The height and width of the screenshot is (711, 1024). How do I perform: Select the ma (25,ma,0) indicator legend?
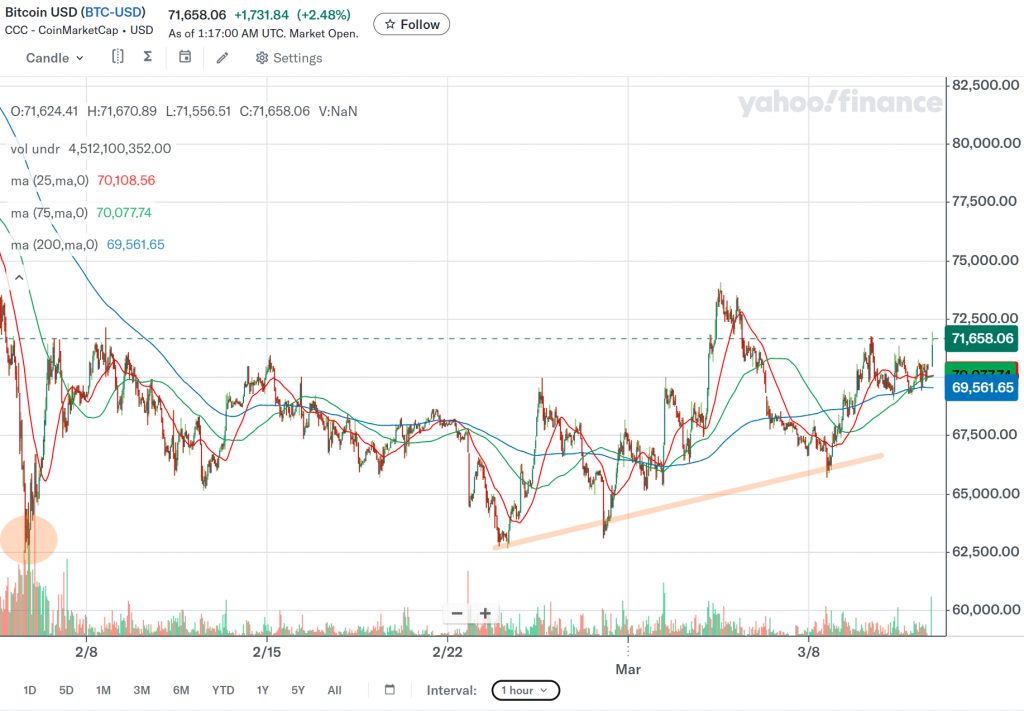tap(50, 181)
